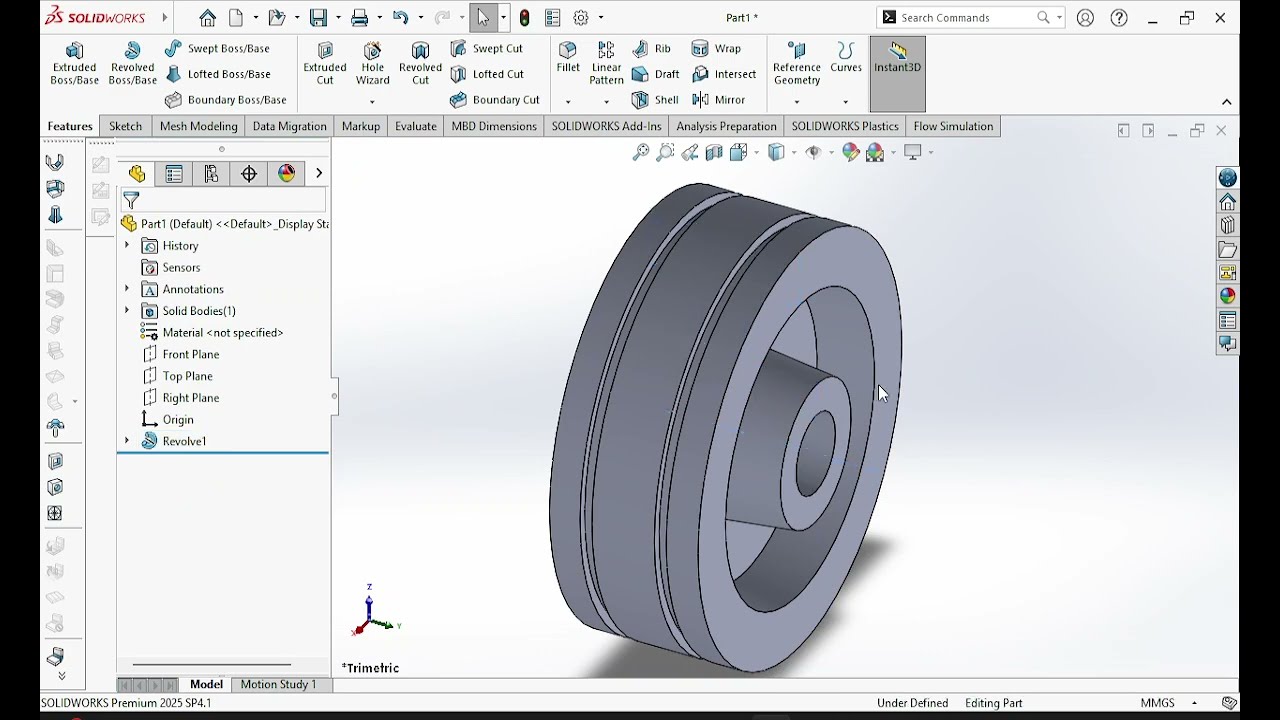
Task: Open the DimXpertManager tab icon
Action: [249, 174]
